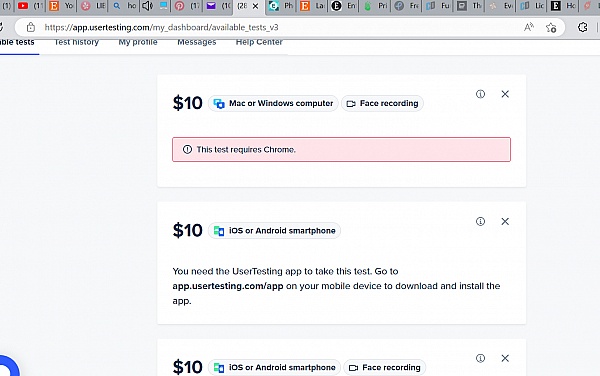
Task: View site information lock icon
Action: 31,27
